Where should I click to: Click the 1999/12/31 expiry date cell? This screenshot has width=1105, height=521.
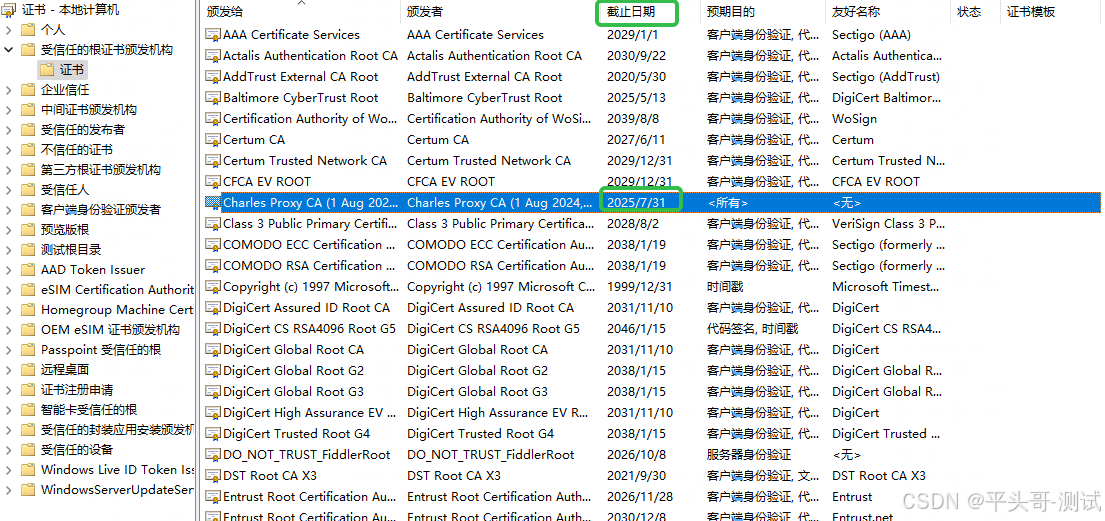pyautogui.click(x=640, y=287)
